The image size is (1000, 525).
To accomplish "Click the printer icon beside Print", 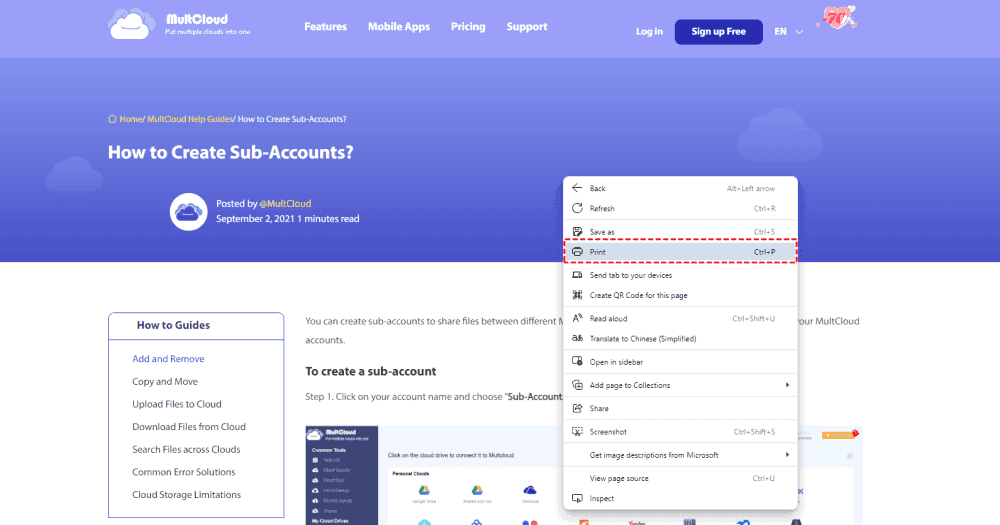I will point(577,252).
